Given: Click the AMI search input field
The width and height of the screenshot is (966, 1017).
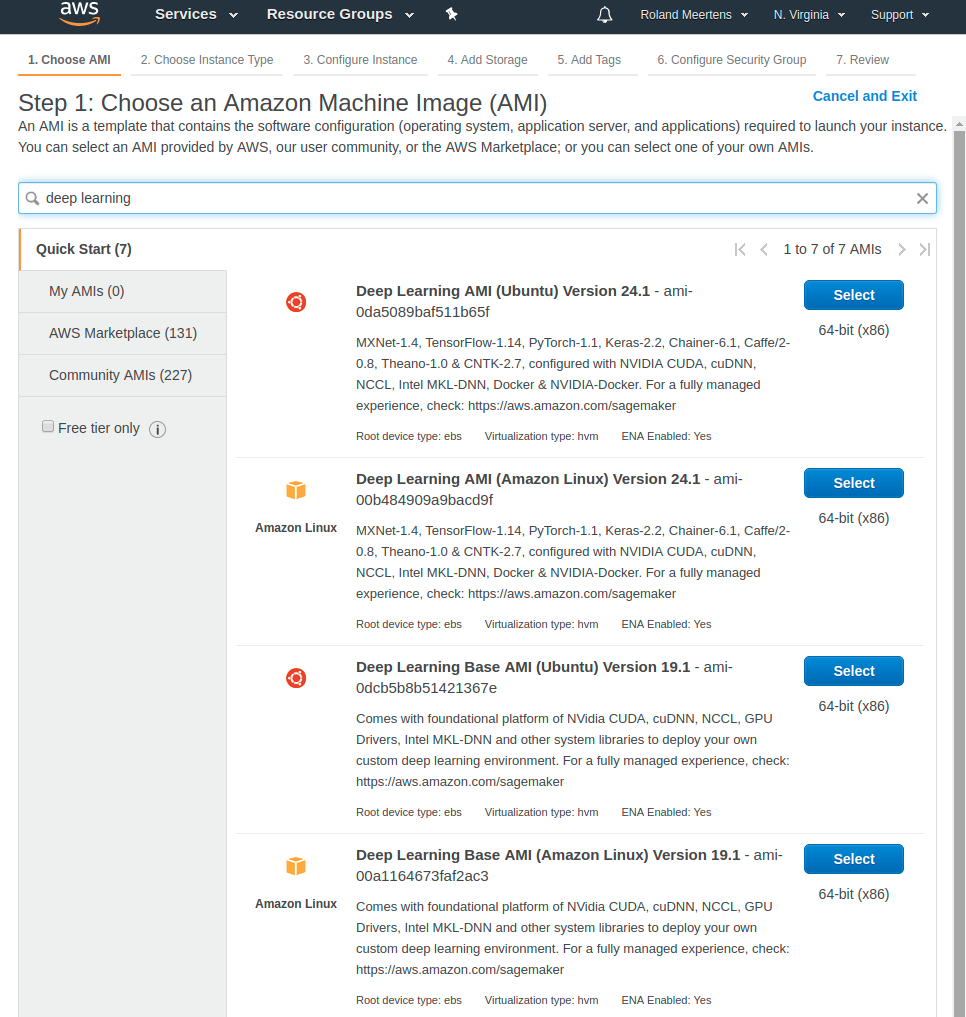Looking at the screenshot, I should coord(470,198).
